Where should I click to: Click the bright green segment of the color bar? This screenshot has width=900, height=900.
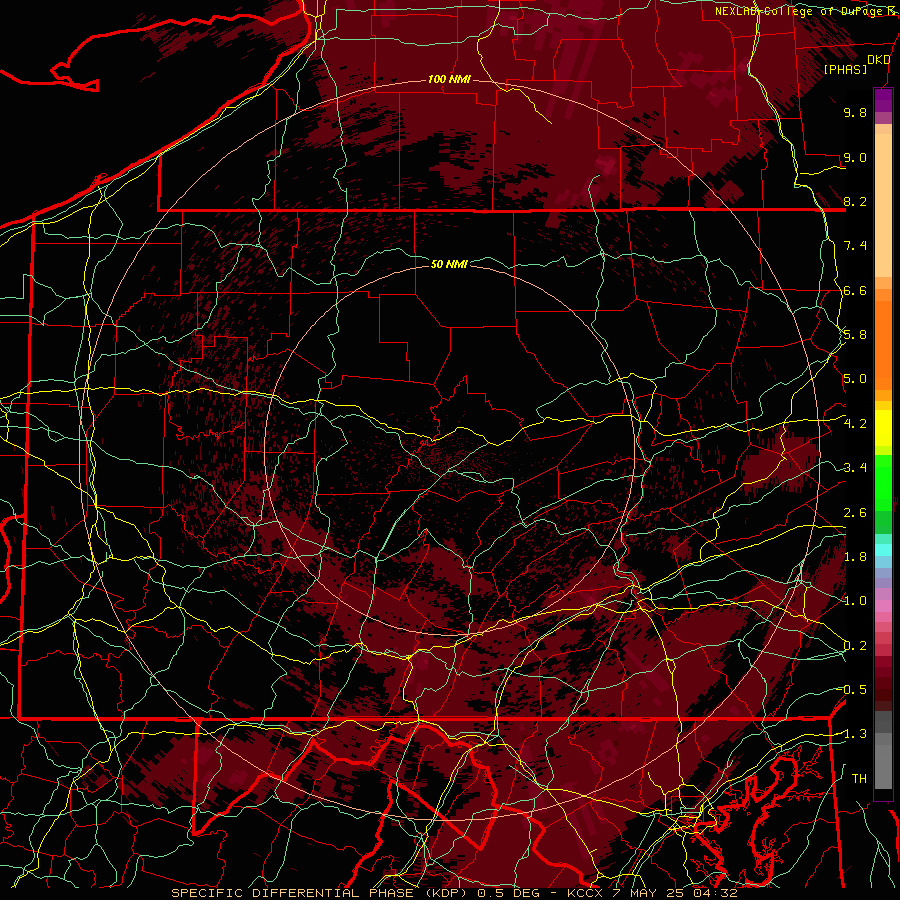pyautogui.click(x=883, y=481)
